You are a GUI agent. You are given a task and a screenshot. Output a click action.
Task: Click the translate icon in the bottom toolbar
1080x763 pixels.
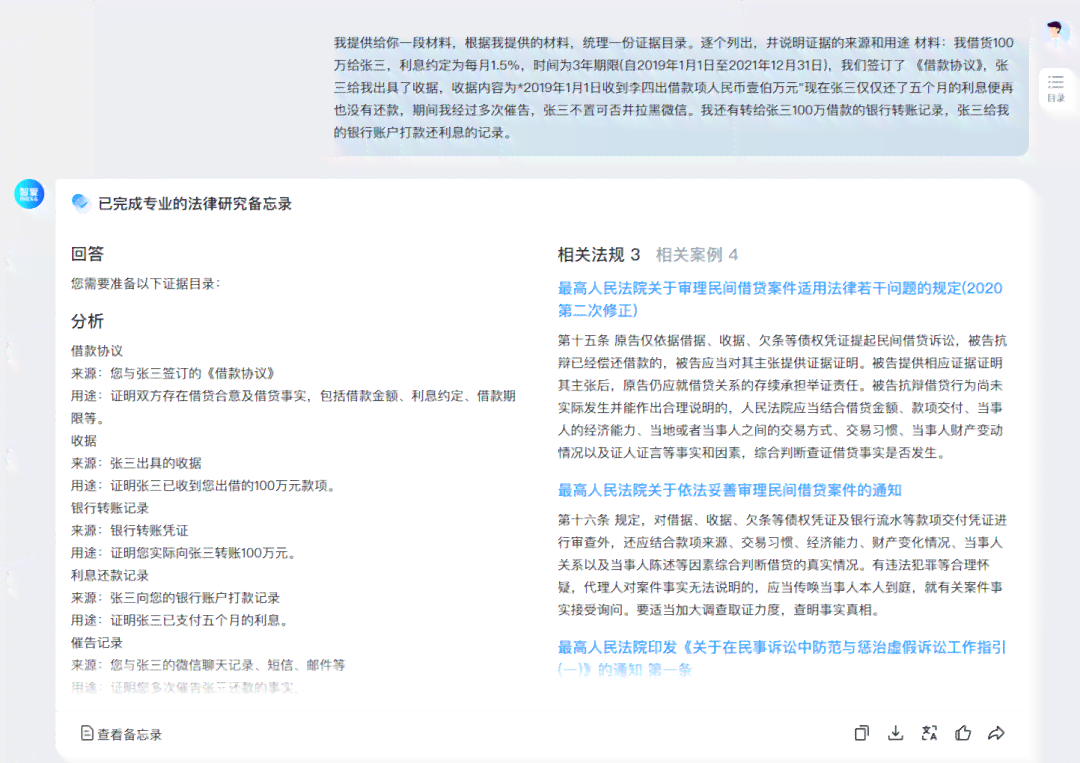[929, 733]
